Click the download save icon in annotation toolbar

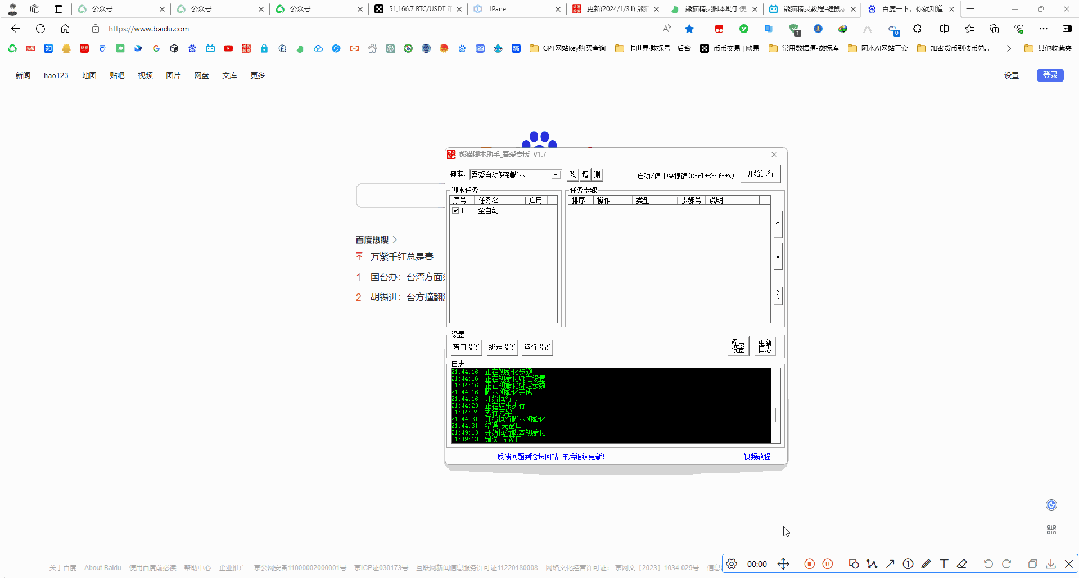[1051, 564]
